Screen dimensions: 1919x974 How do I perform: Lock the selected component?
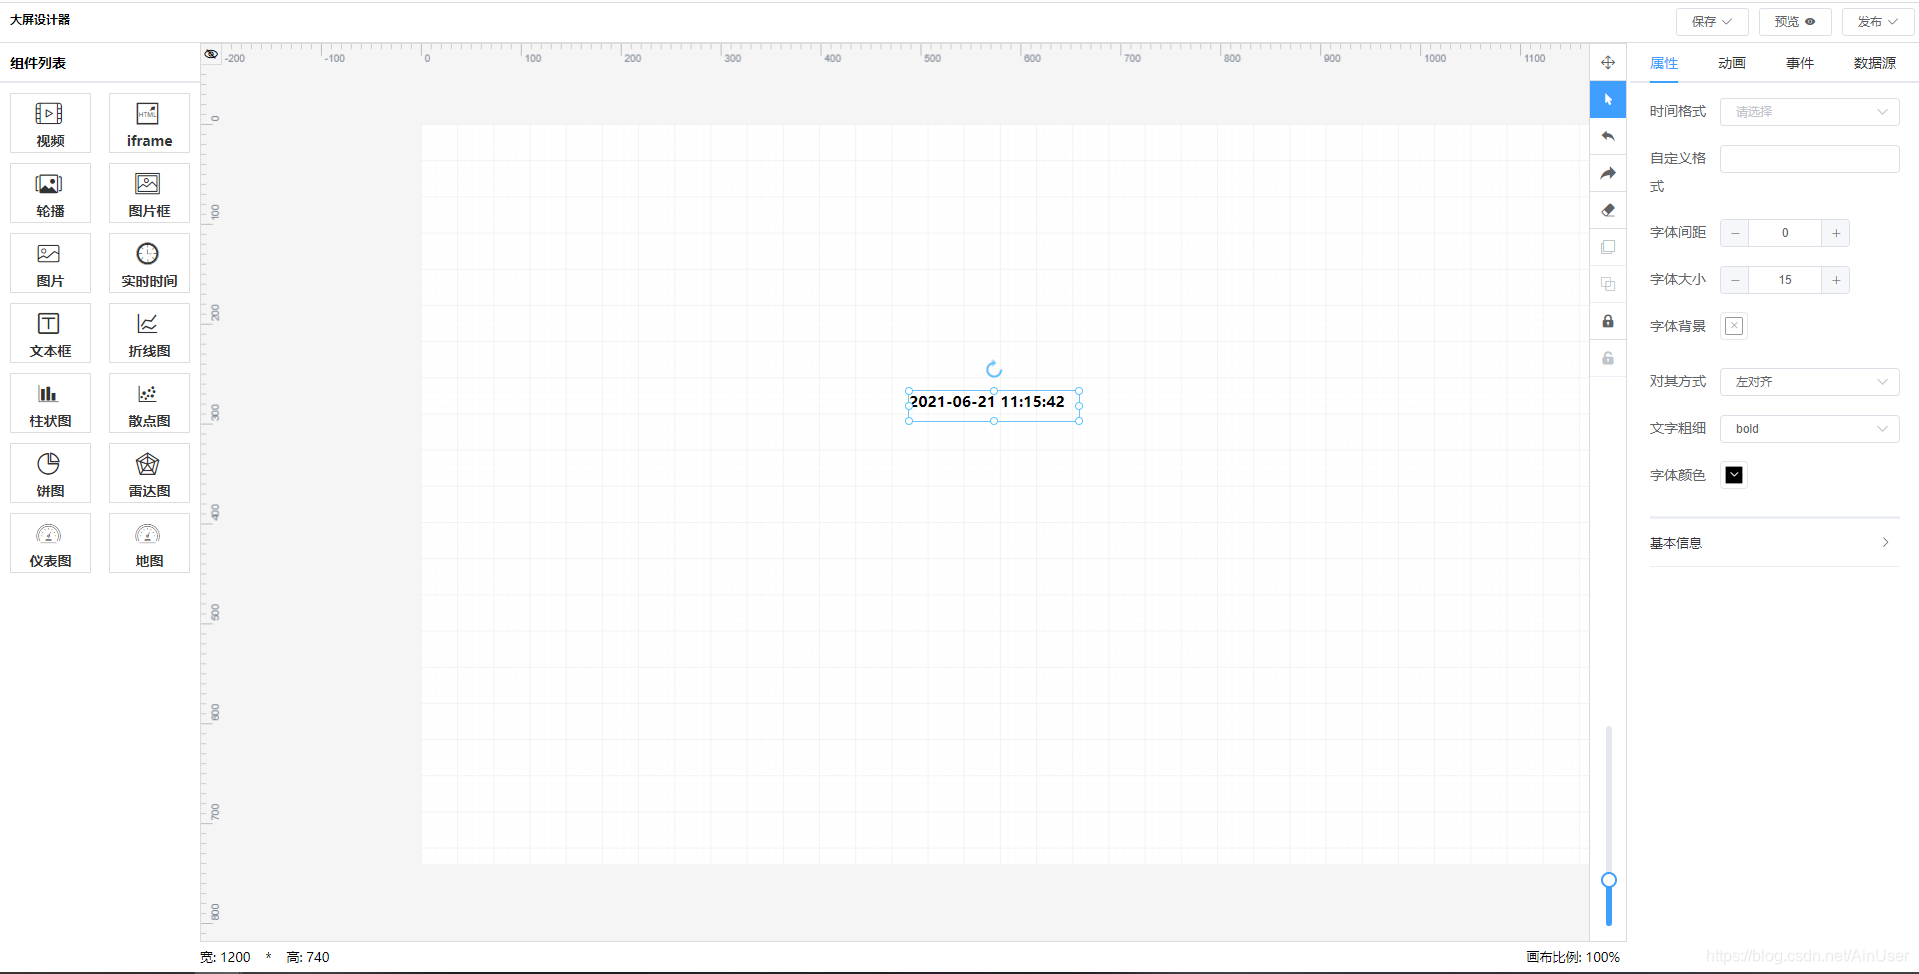(x=1608, y=321)
